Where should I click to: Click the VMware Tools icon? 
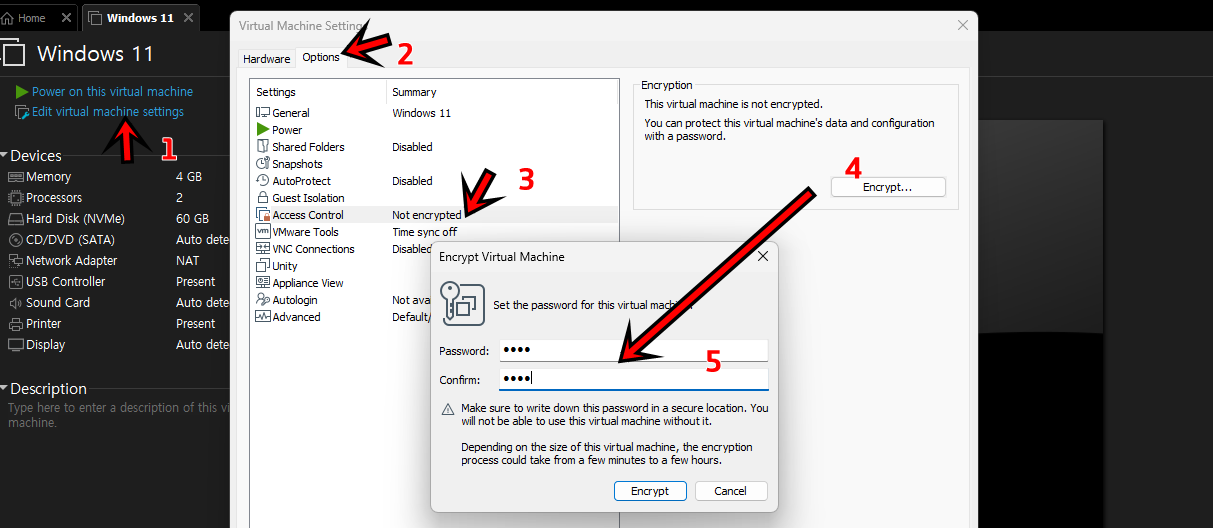(x=263, y=232)
